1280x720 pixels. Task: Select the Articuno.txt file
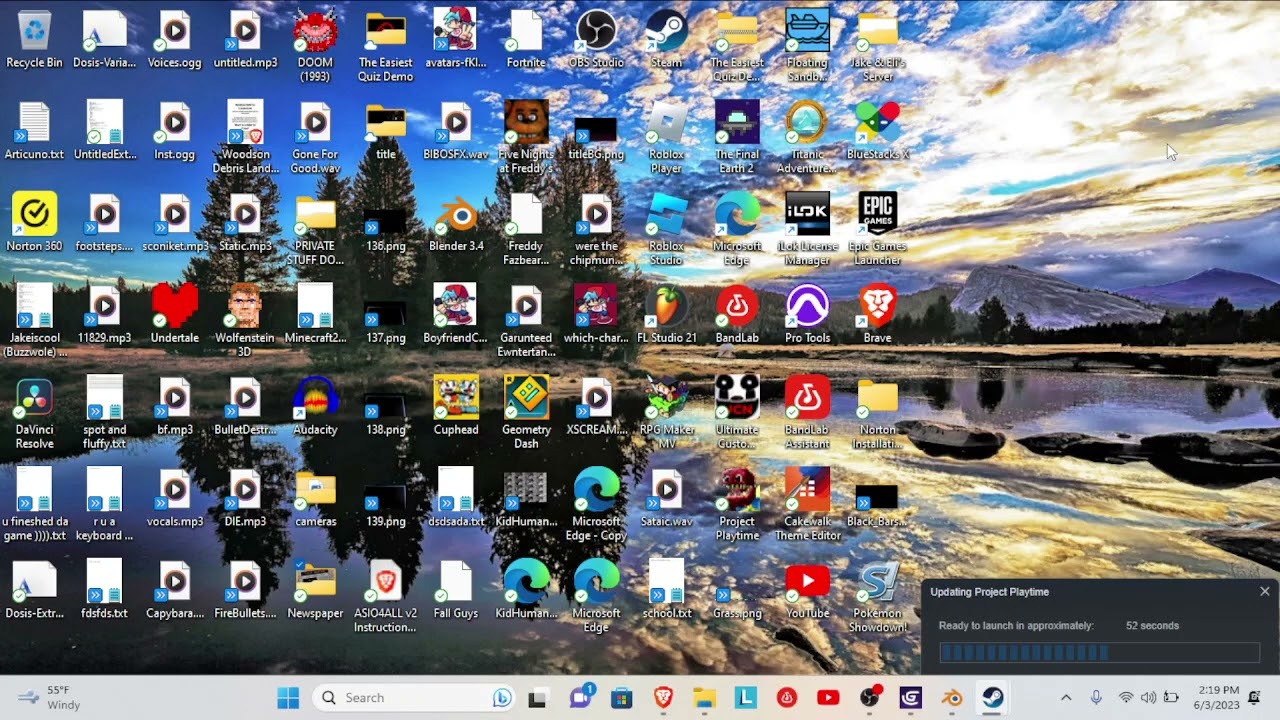[34, 131]
